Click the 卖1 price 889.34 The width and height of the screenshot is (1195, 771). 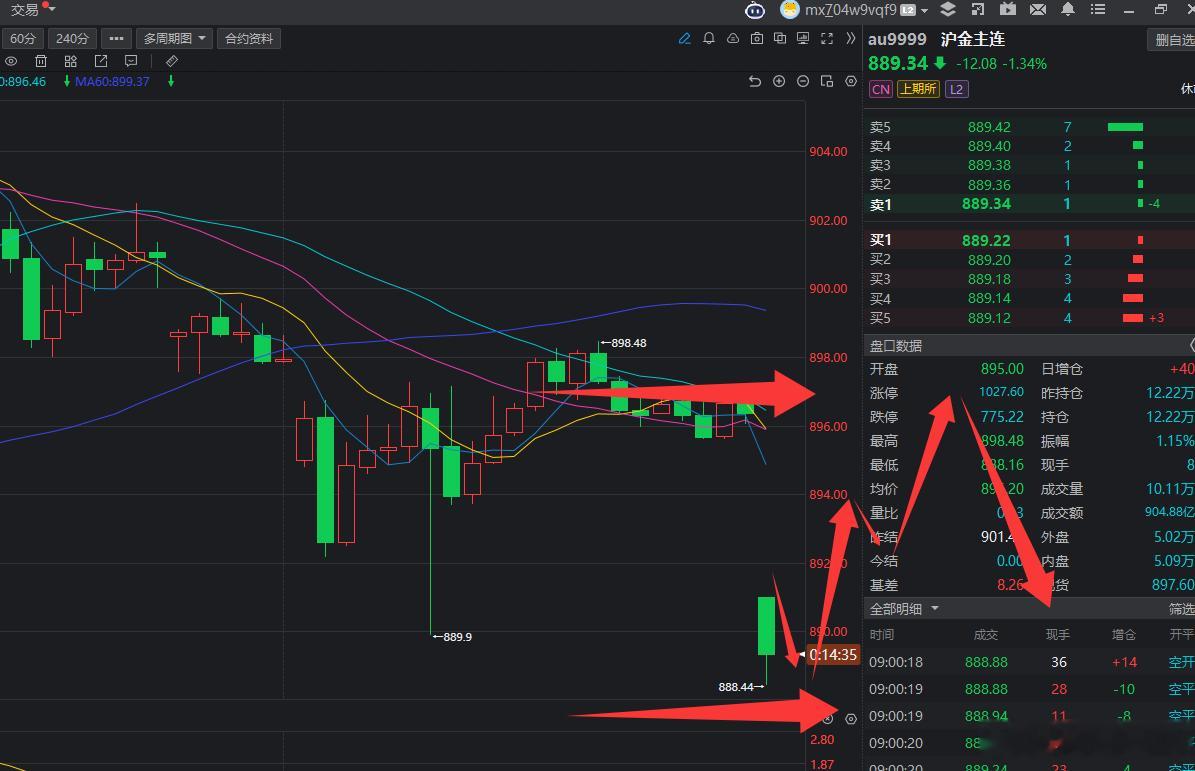click(985, 203)
